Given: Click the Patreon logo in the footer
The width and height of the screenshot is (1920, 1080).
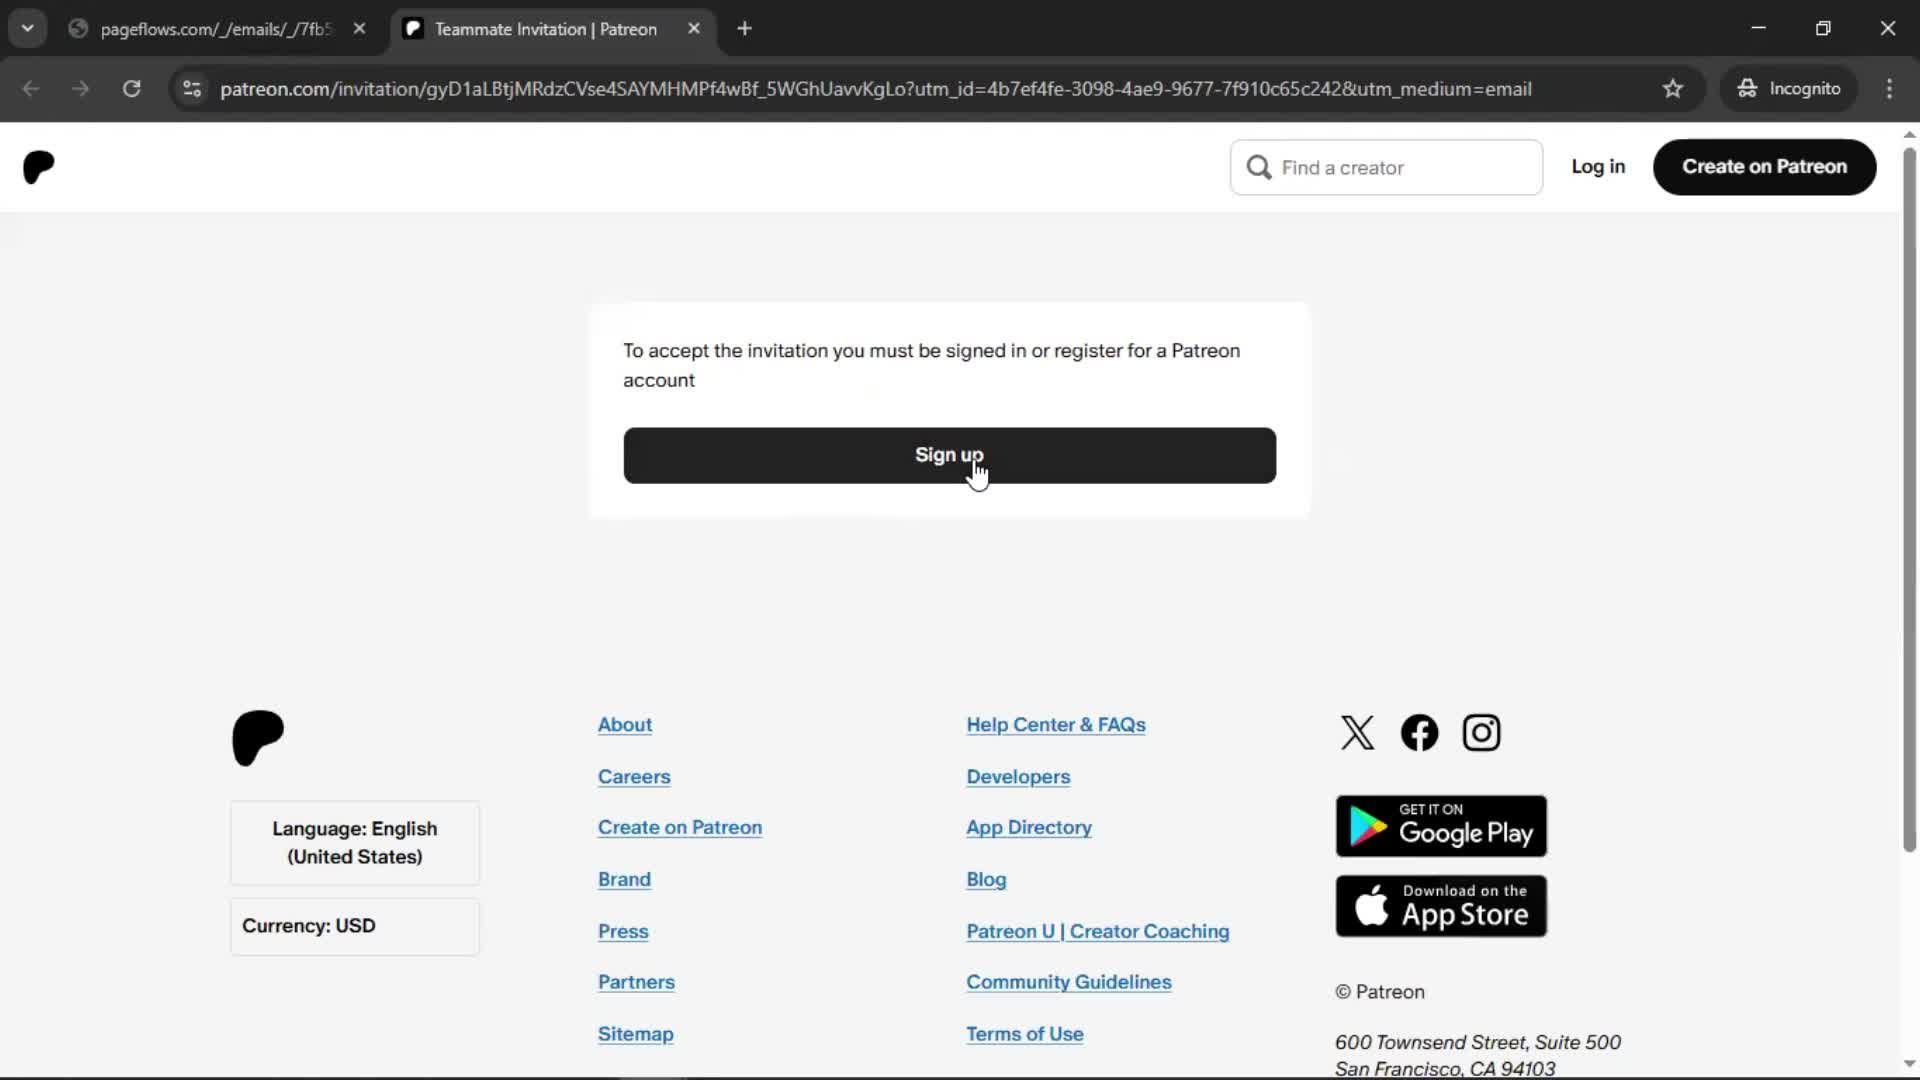Looking at the screenshot, I should click(258, 738).
